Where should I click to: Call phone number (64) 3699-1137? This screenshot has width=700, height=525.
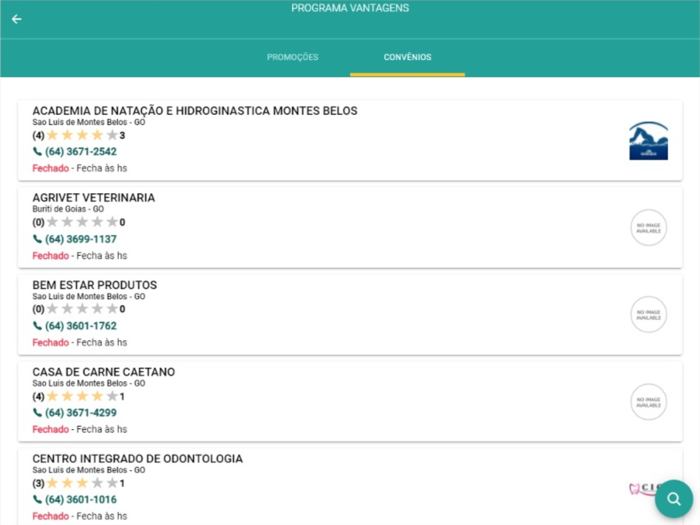click(x=81, y=239)
